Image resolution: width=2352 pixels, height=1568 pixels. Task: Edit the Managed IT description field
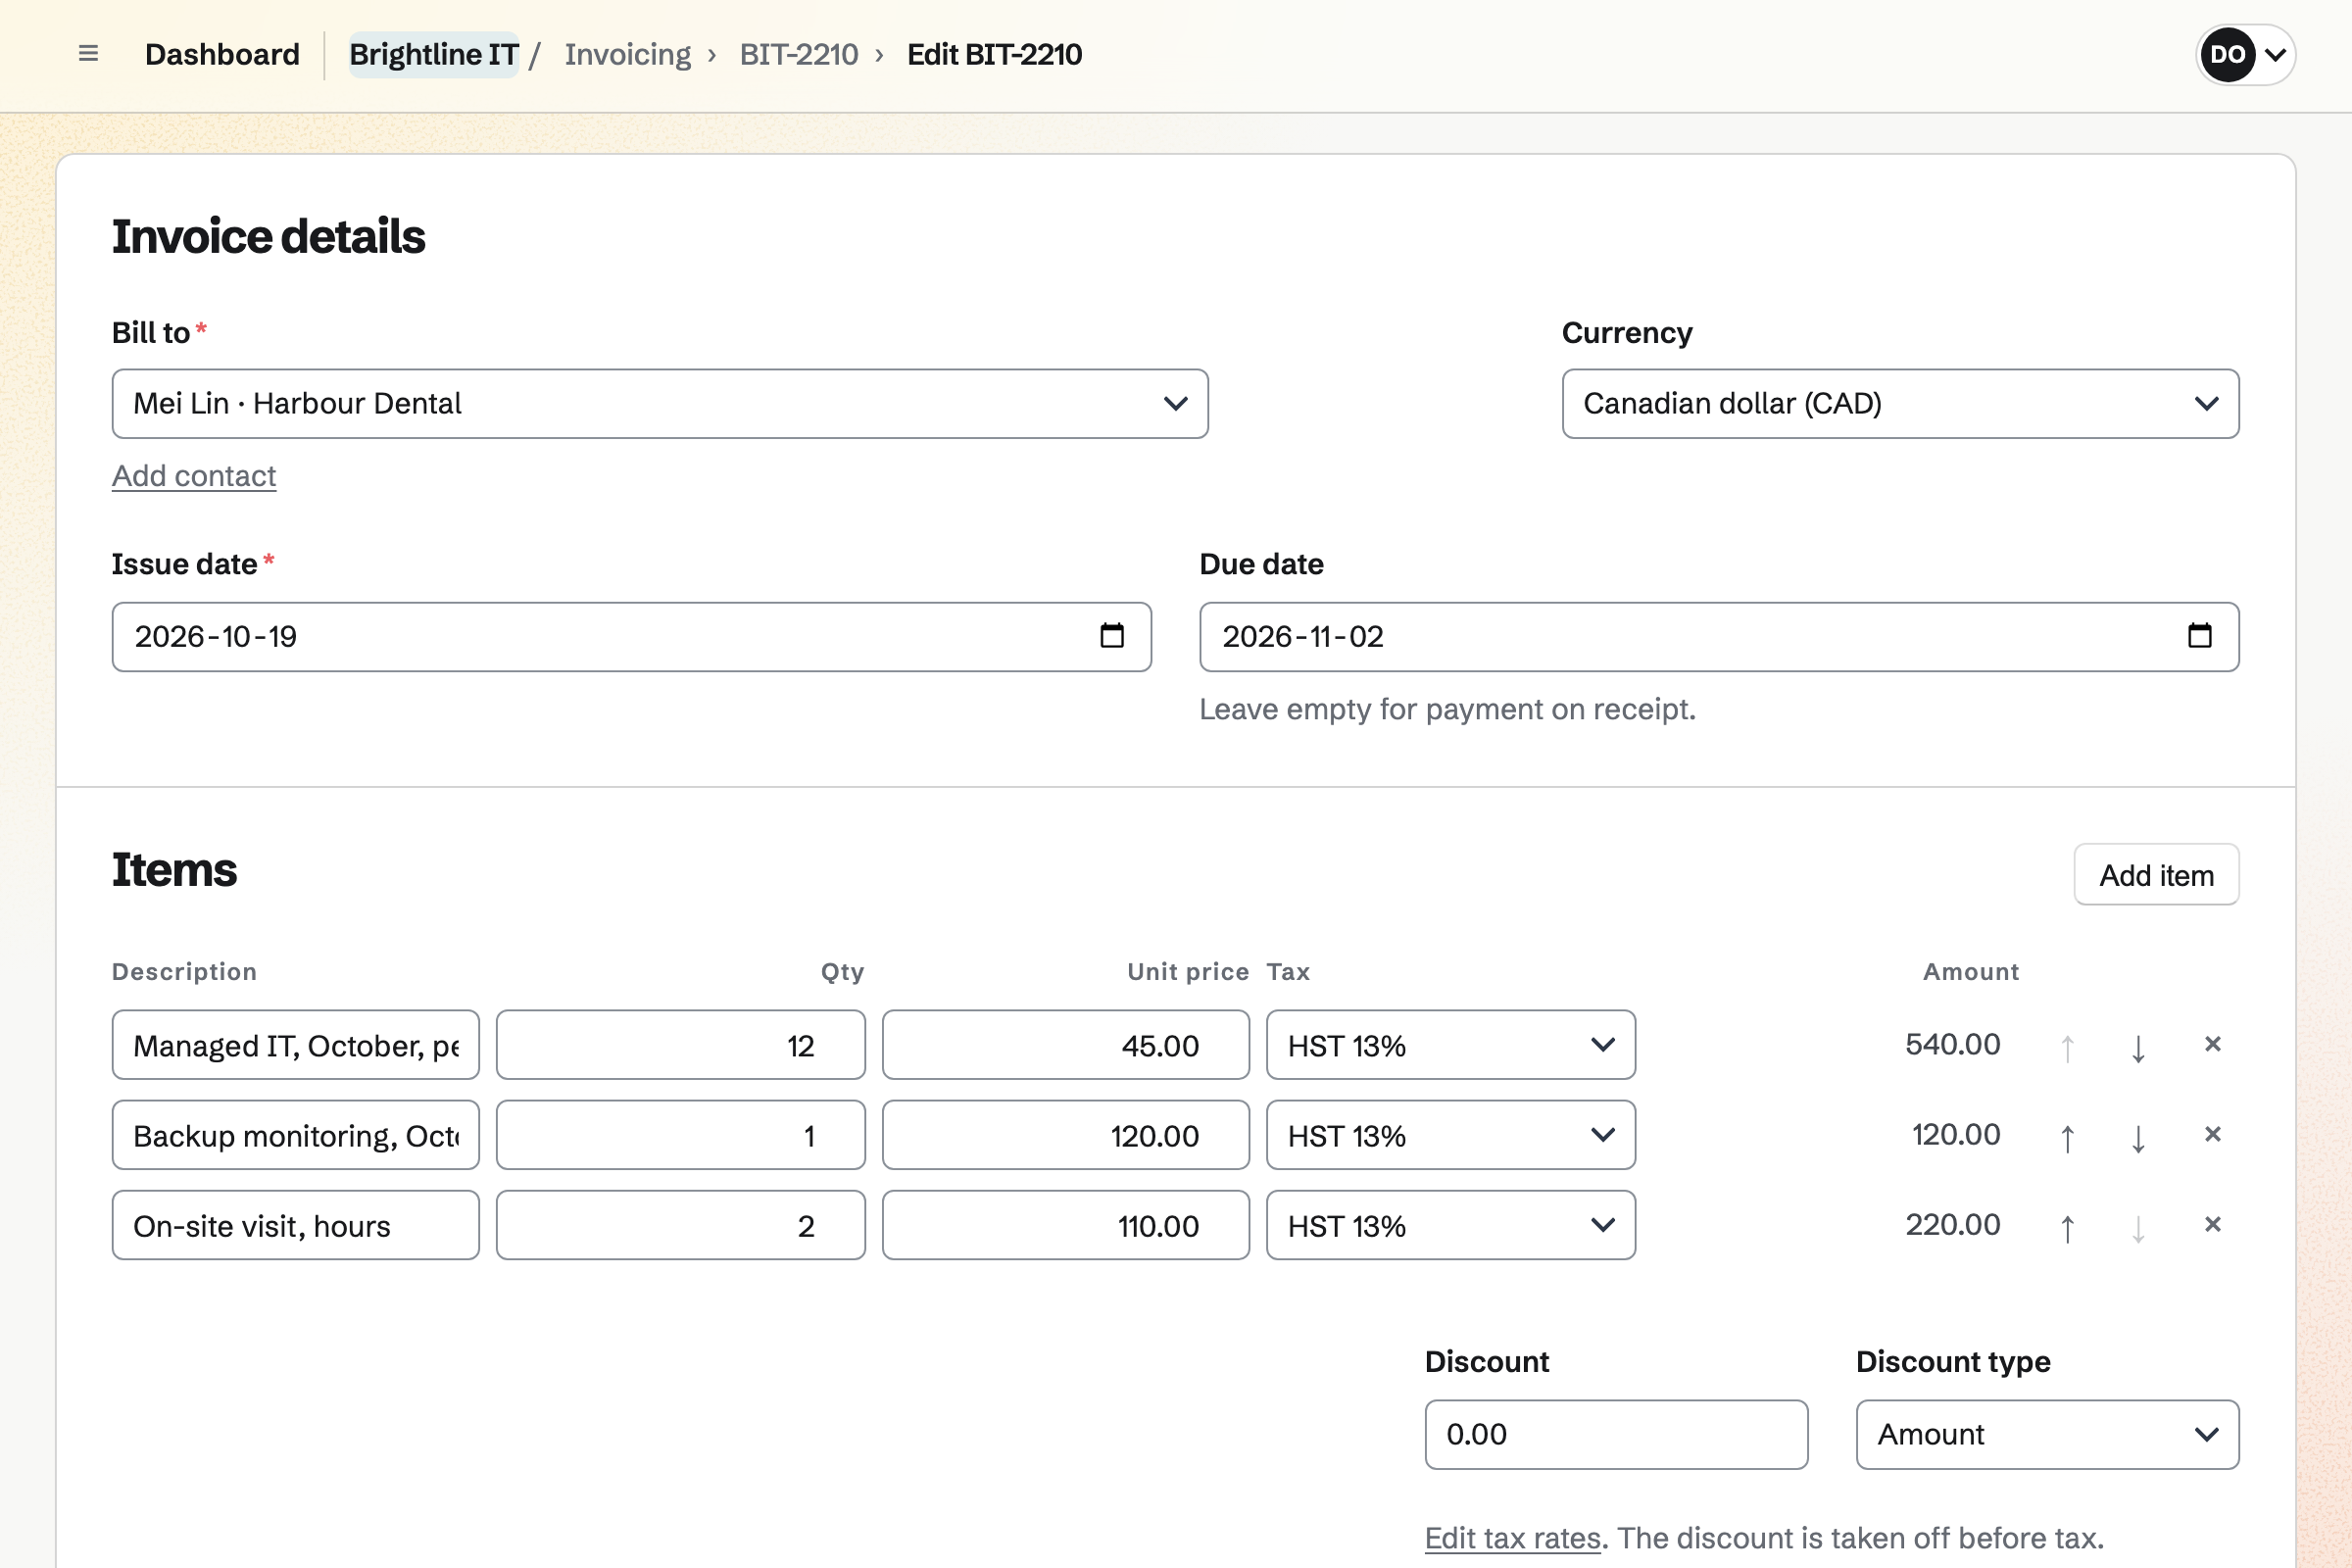[x=295, y=1045]
